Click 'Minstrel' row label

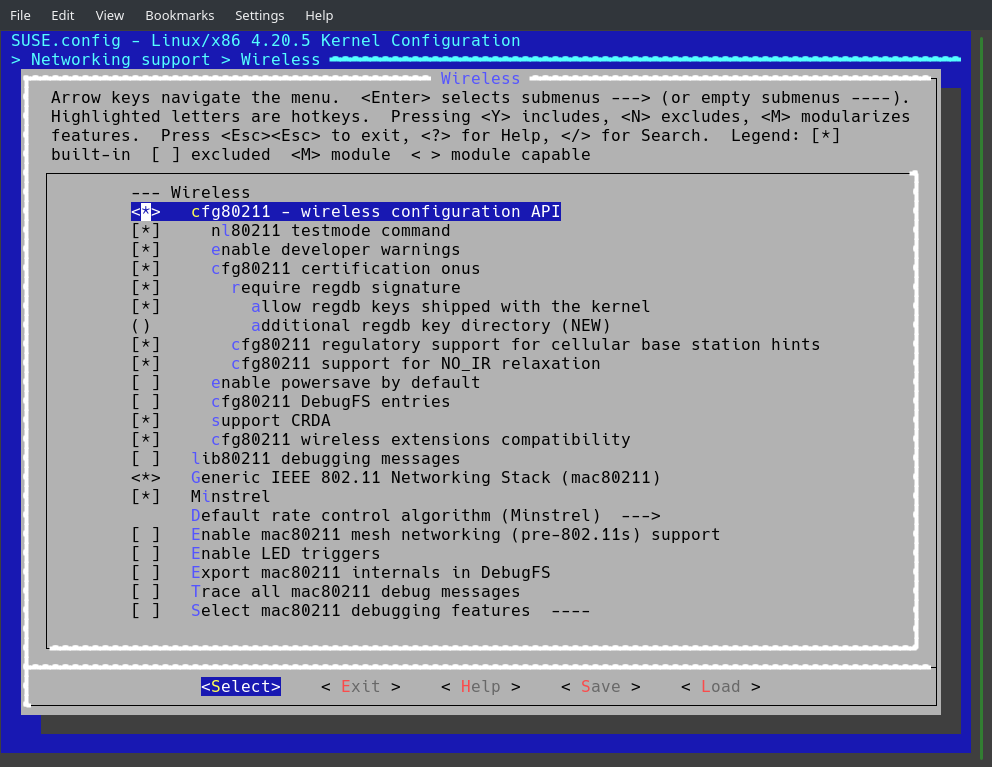(x=231, y=496)
